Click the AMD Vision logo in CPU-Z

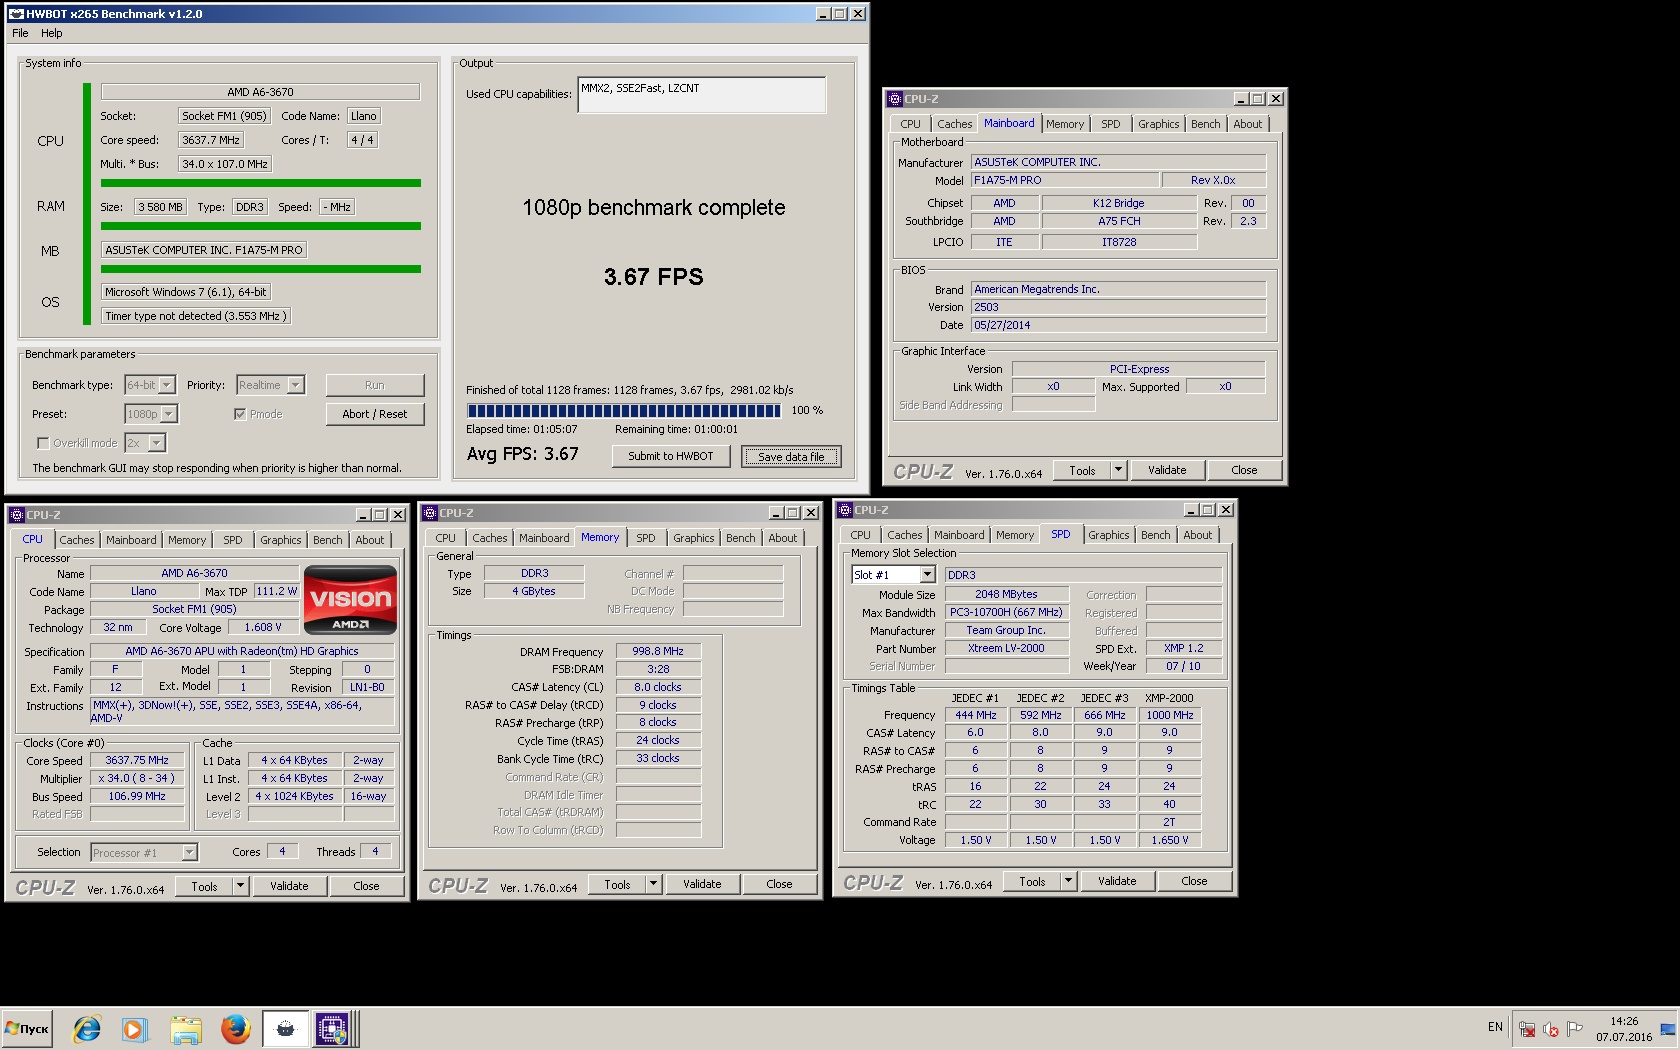pyautogui.click(x=350, y=599)
